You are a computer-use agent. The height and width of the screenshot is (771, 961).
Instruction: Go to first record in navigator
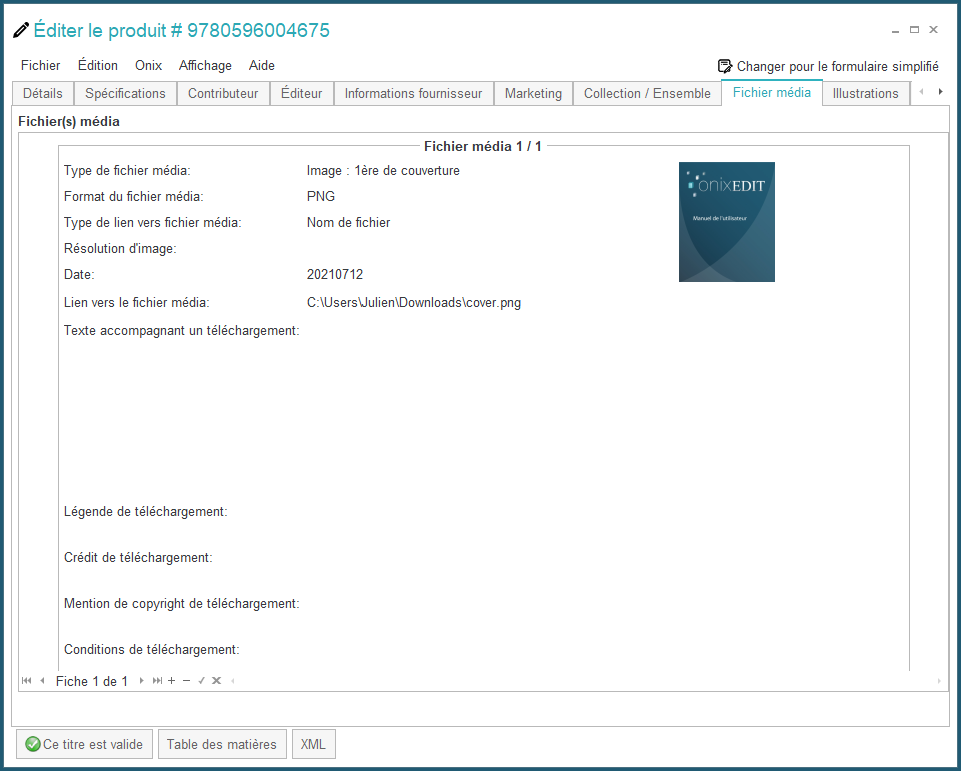tap(26, 680)
